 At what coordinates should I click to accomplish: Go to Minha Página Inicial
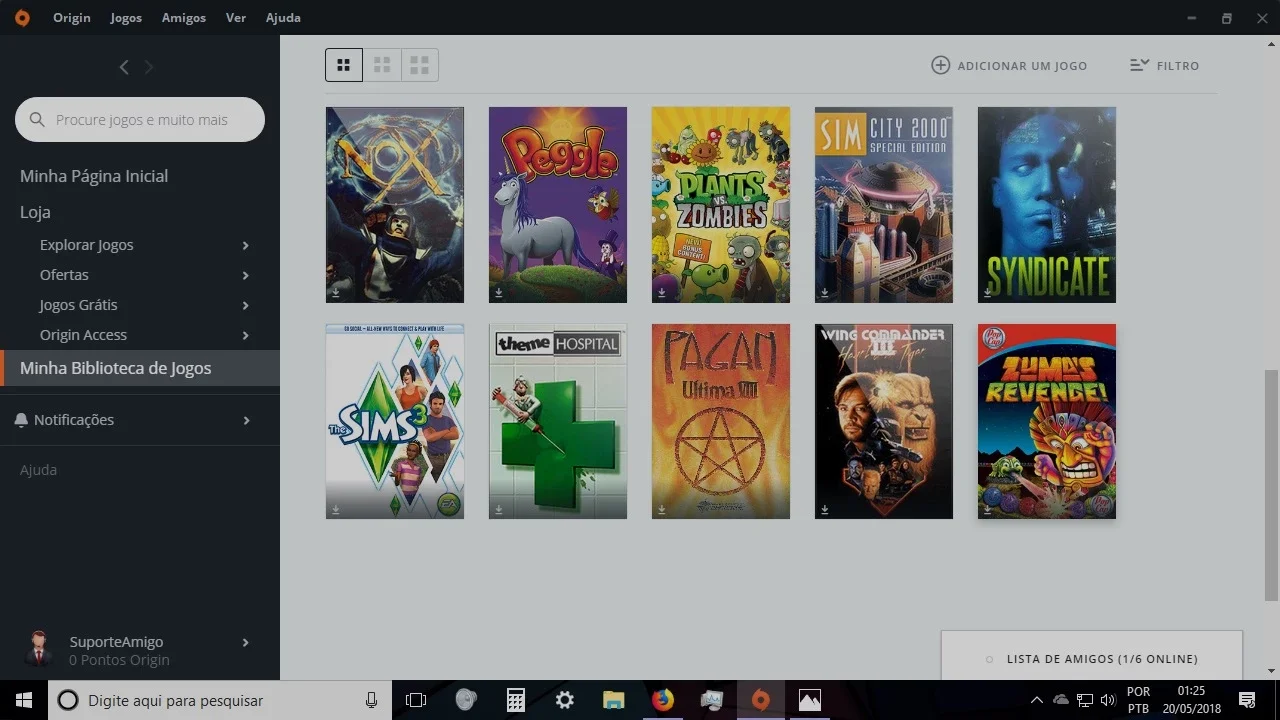(x=94, y=176)
